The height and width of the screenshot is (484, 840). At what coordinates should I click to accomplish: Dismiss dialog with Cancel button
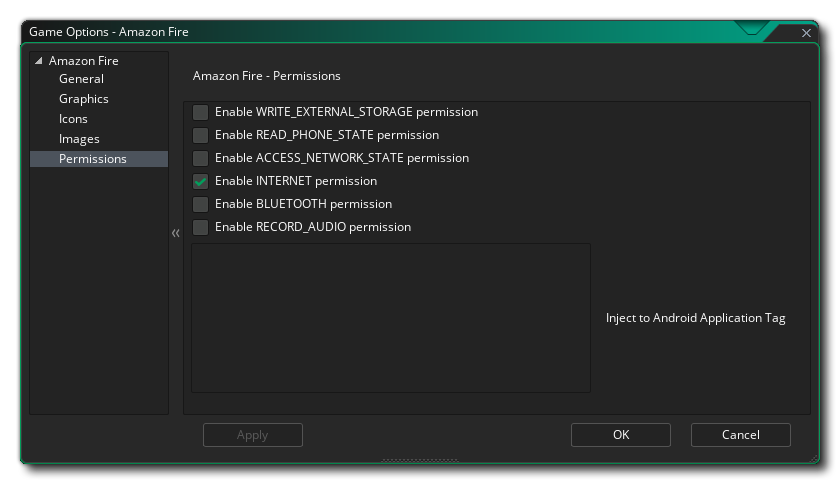point(741,435)
